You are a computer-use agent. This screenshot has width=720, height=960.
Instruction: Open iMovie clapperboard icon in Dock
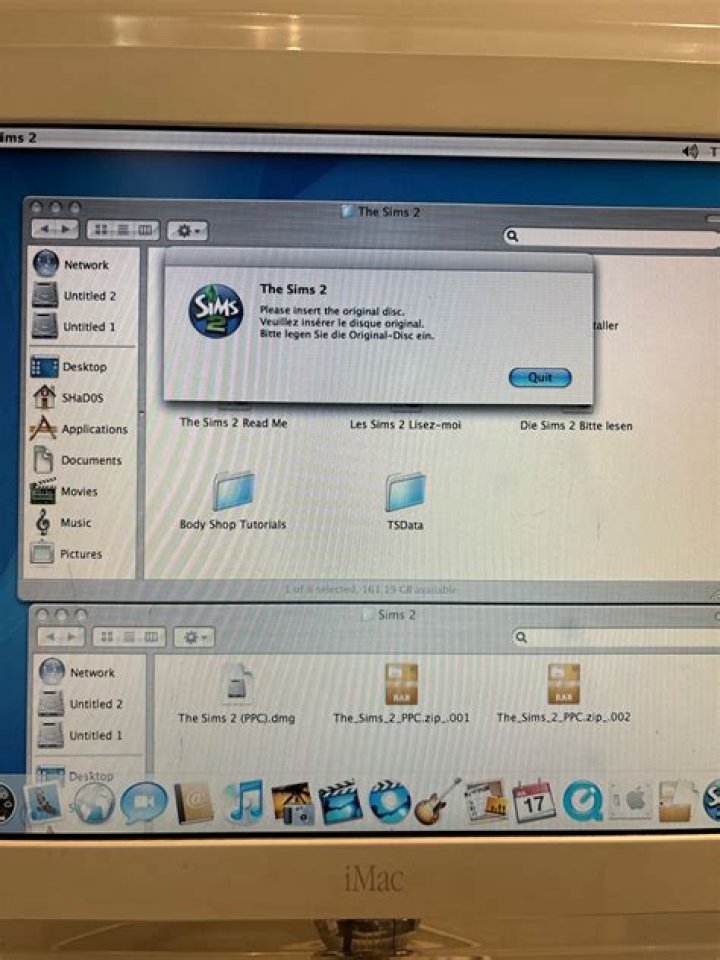[x=340, y=802]
